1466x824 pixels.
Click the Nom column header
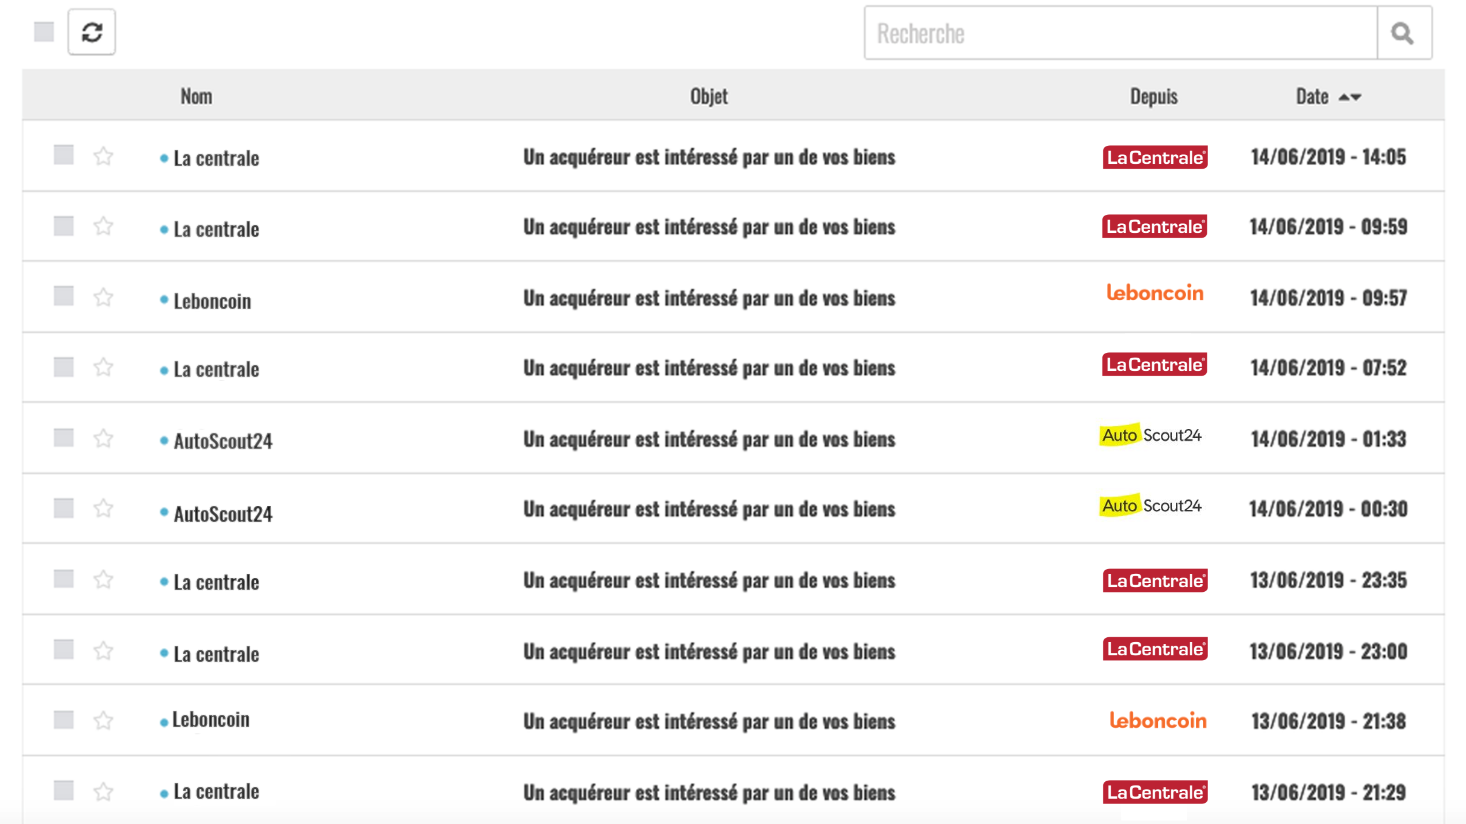click(196, 96)
